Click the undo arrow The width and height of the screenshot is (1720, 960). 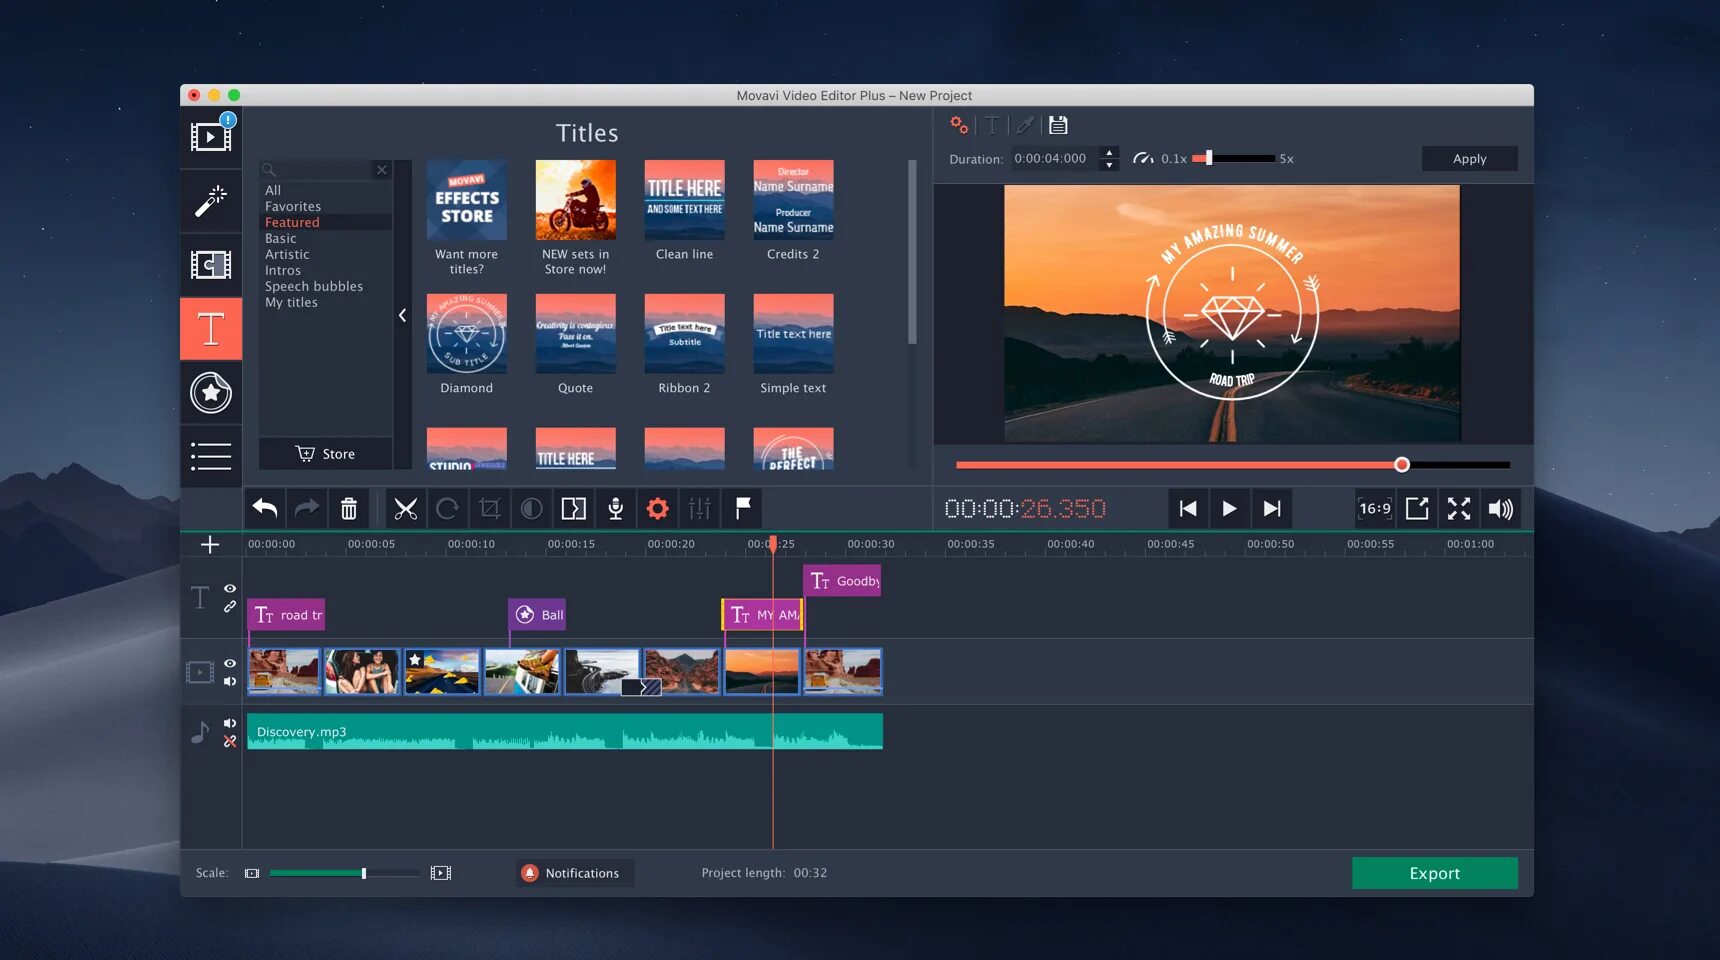[x=265, y=508]
